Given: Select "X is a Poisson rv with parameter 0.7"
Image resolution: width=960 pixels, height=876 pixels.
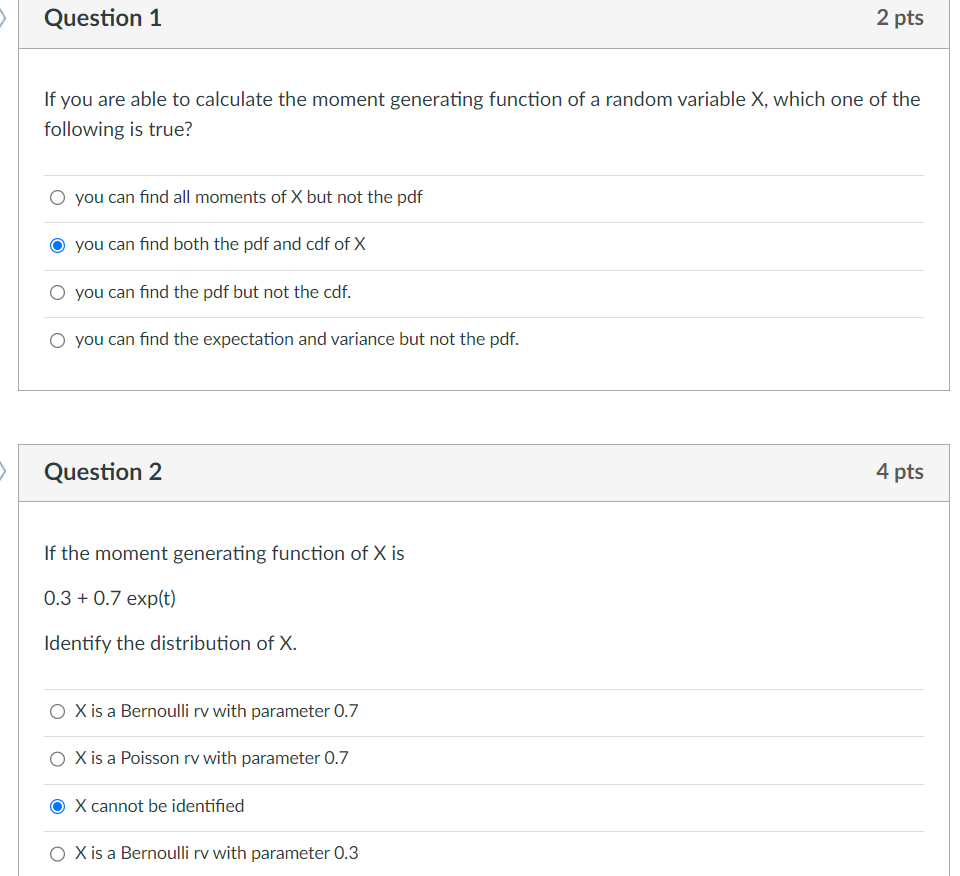Looking at the screenshot, I should [57, 758].
